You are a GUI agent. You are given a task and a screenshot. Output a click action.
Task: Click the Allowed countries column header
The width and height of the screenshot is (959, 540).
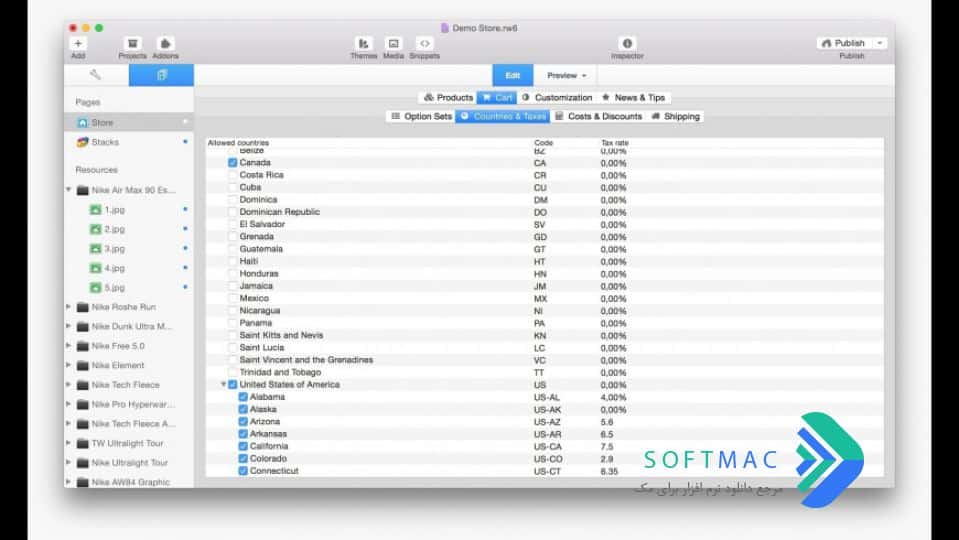(239, 142)
